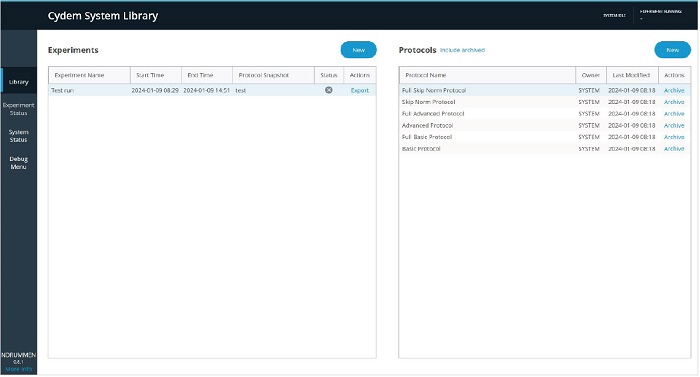Go to Experiment Status in the sidebar
Screen dimensions: 700x377
19,109
